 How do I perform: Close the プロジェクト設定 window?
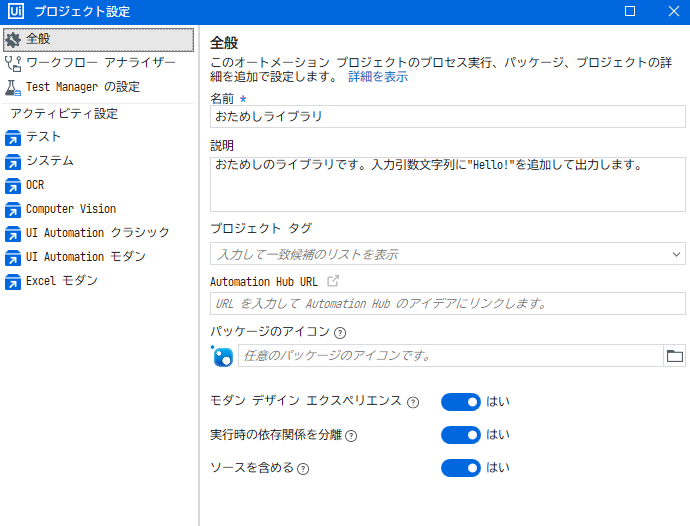(673, 11)
